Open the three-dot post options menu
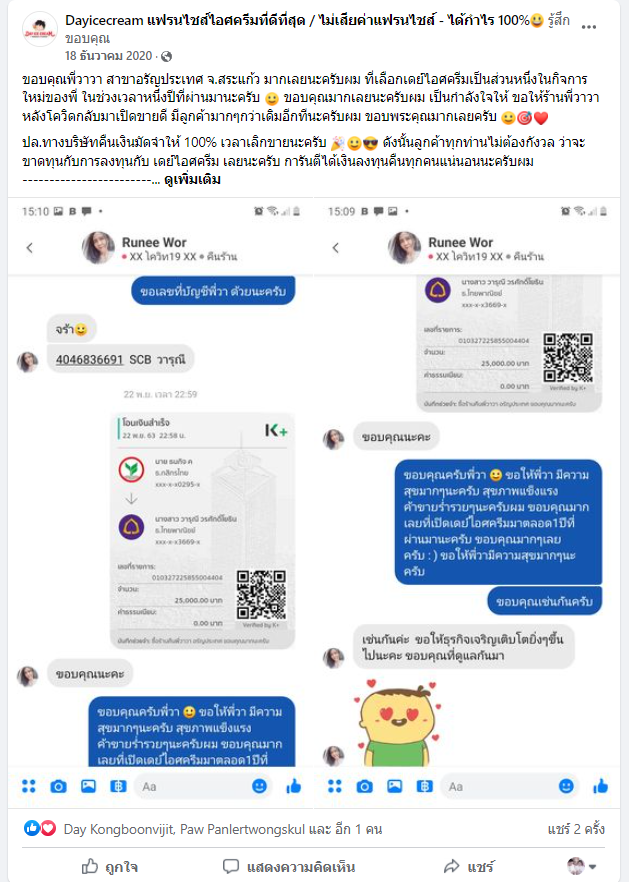 (588, 27)
